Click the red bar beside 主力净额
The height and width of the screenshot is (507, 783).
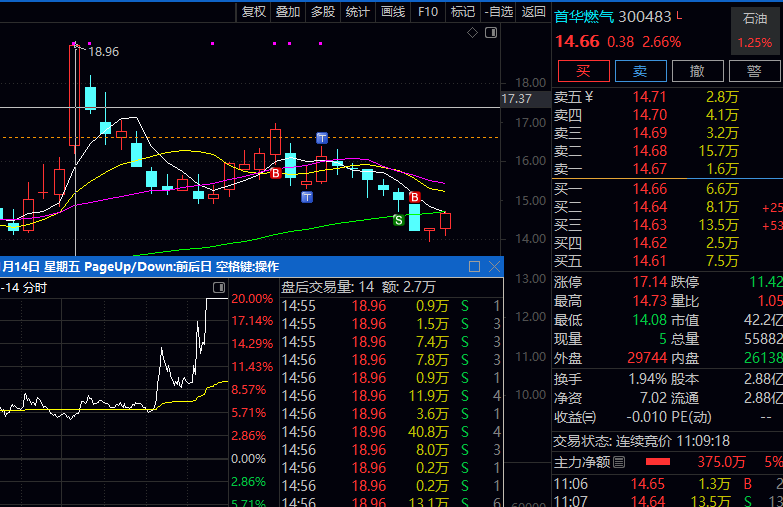[658, 462]
